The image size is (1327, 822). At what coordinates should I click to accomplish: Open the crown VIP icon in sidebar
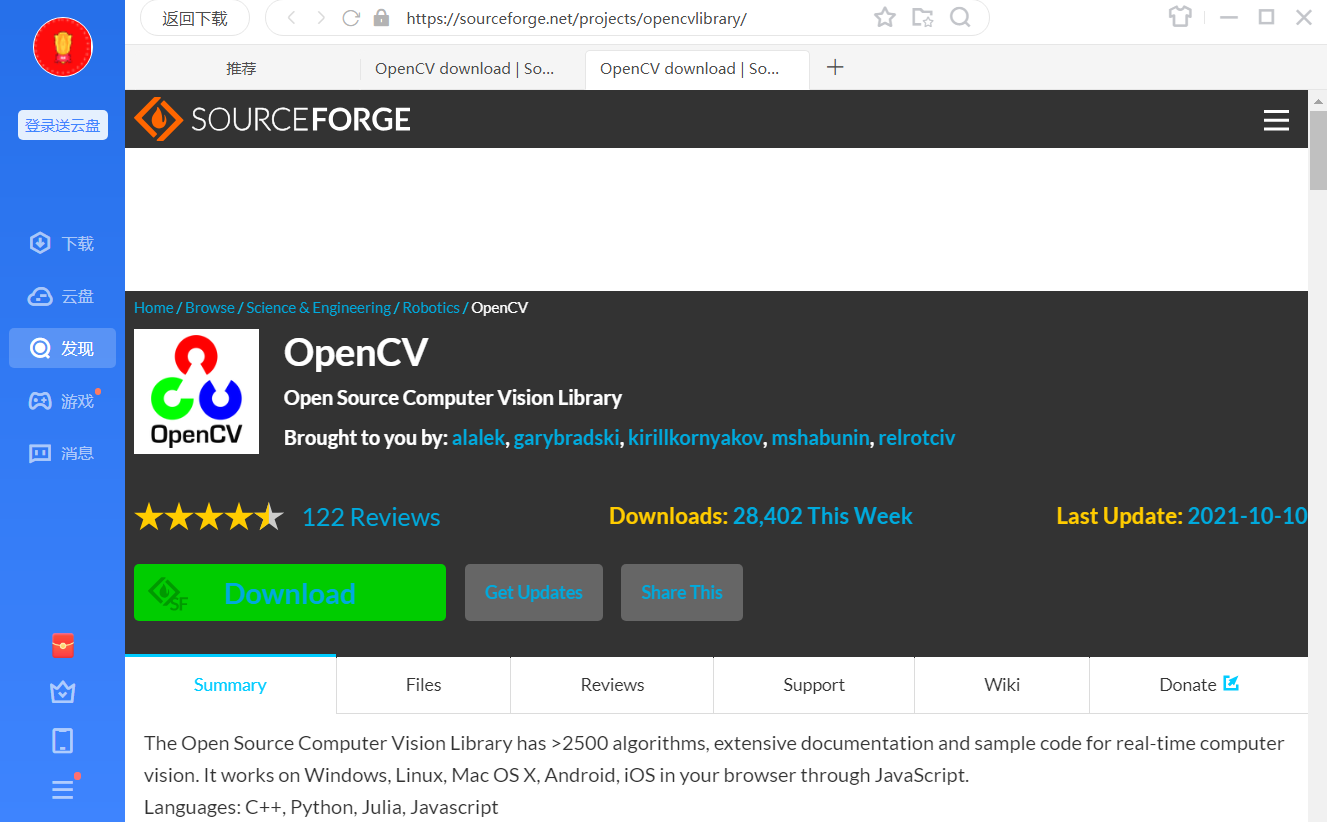[x=63, y=692]
